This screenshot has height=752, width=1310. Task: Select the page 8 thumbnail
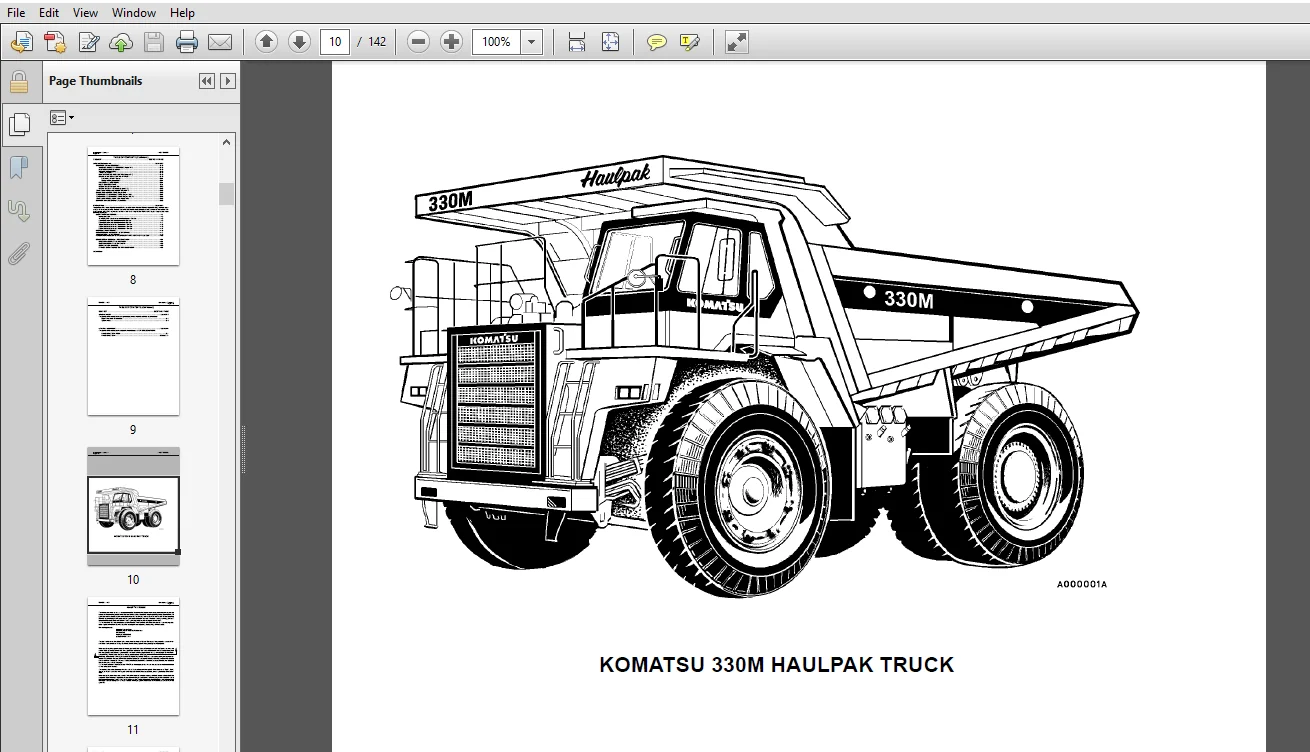tap(133, 206)
